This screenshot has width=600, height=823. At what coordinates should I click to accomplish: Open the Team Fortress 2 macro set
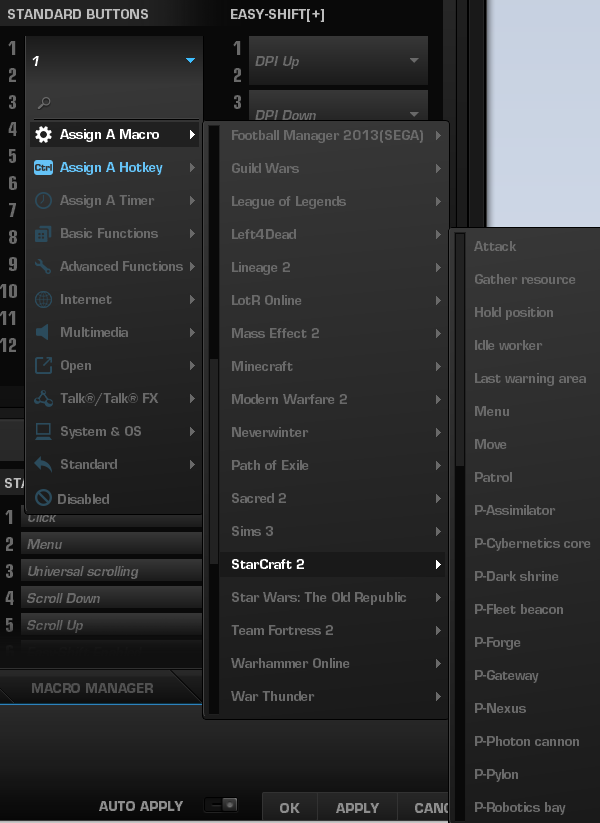point(332,630)
